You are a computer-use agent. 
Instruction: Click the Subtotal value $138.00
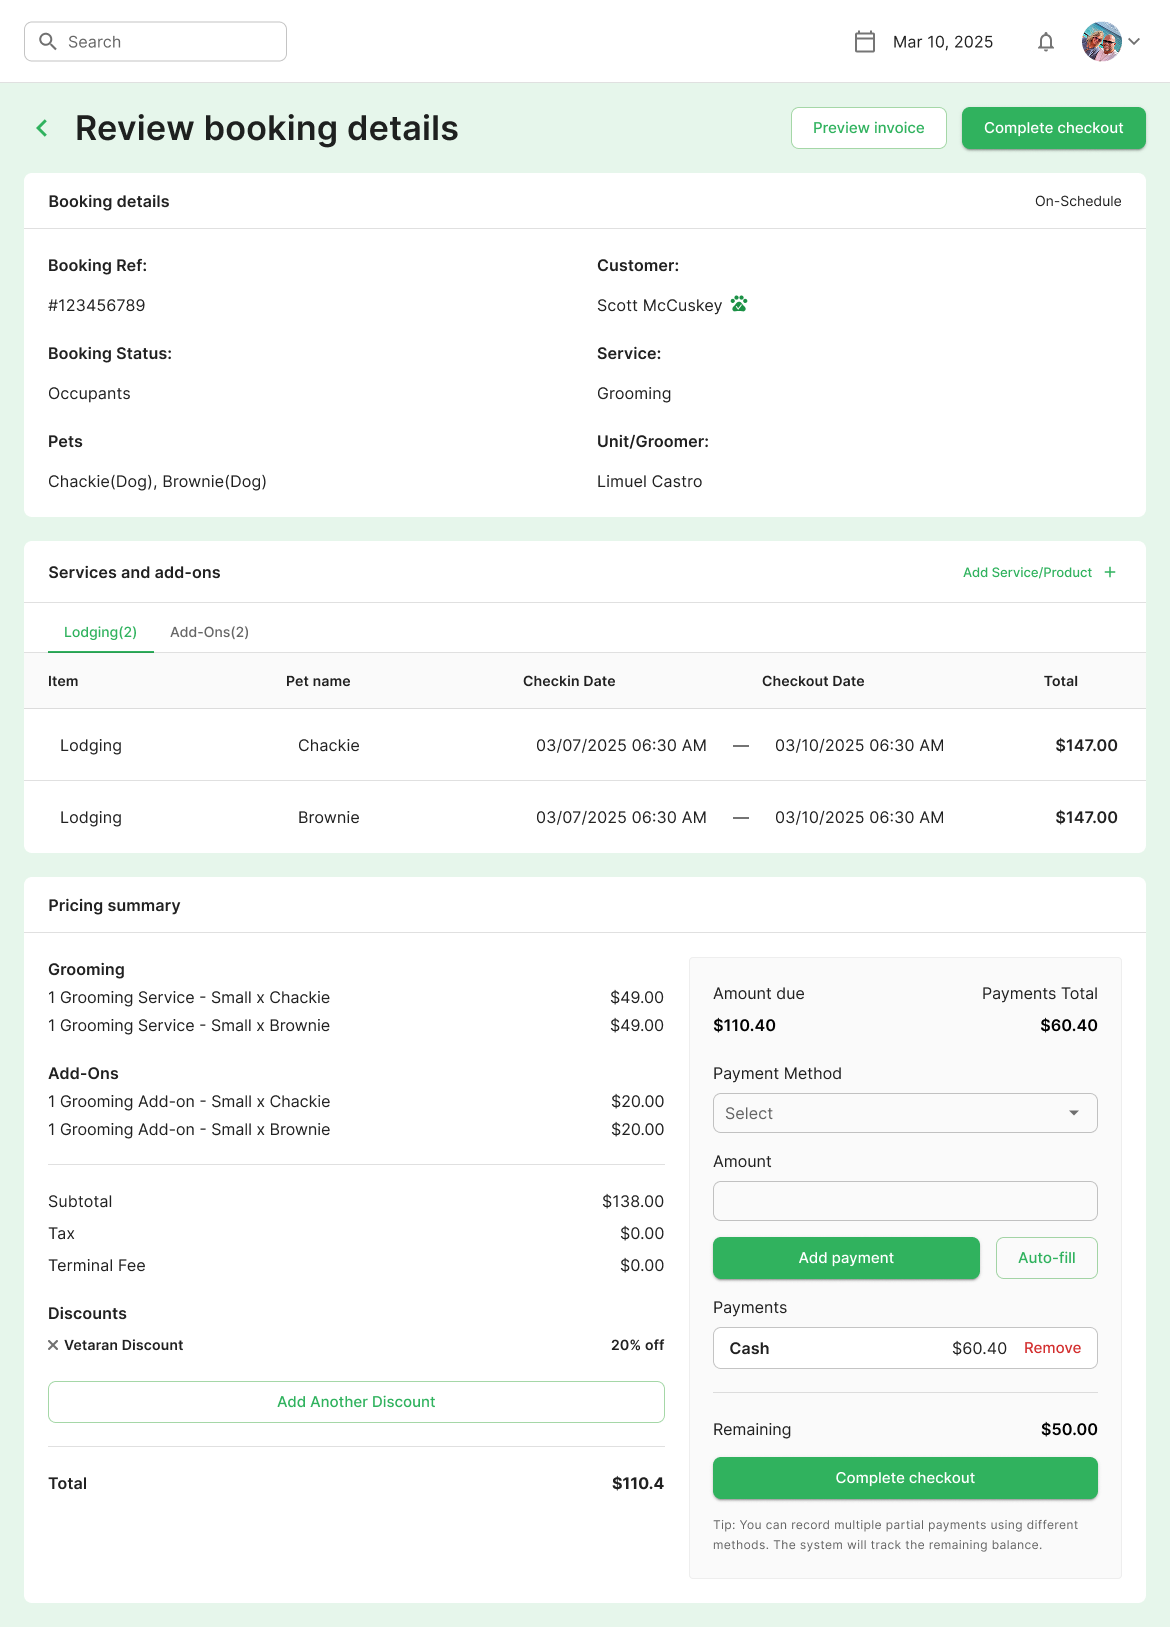(x=633, y=1201)
